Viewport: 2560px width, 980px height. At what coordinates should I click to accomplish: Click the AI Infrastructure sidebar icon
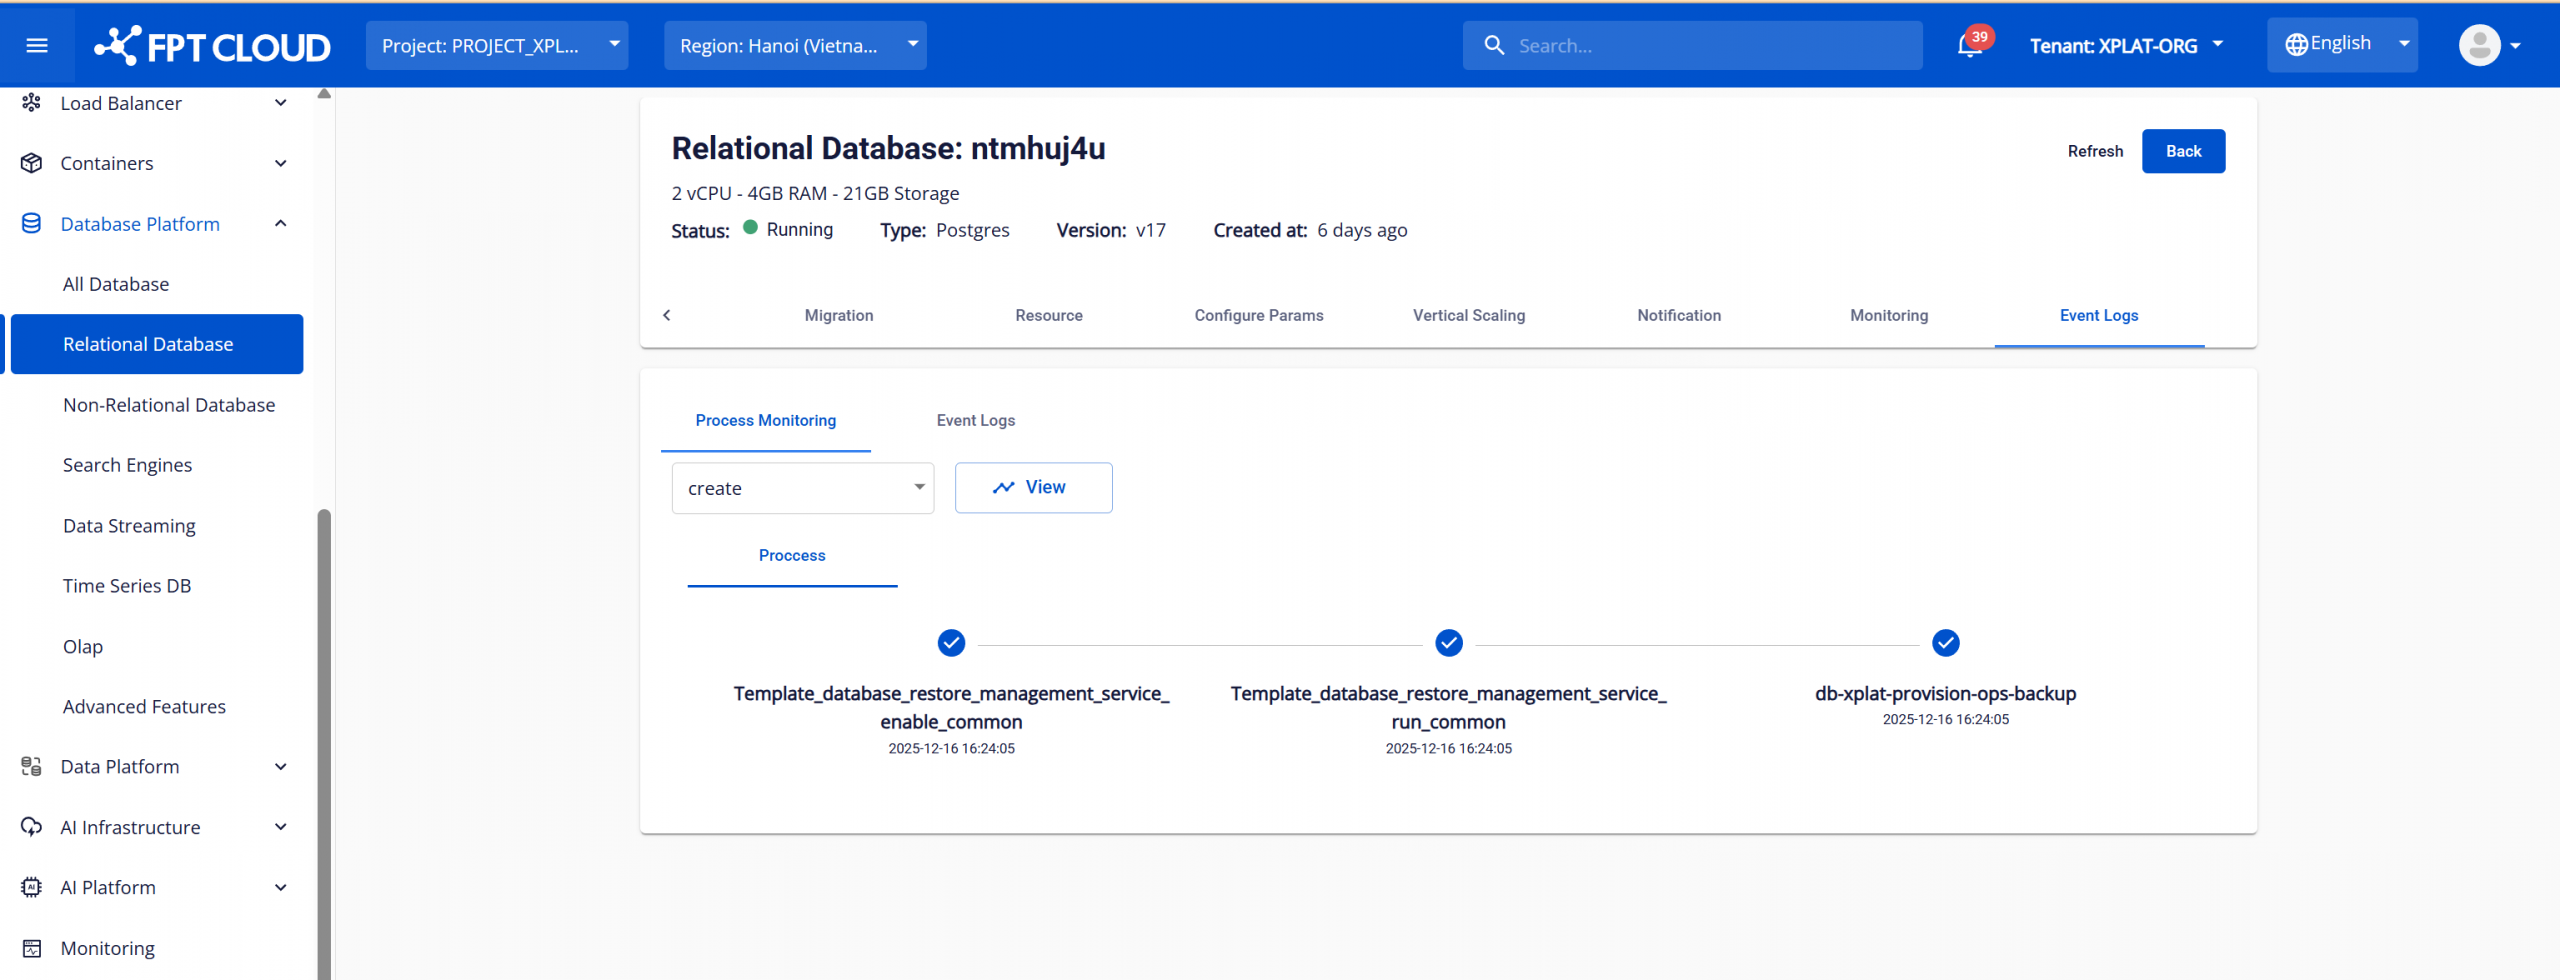tap(32, 827)
